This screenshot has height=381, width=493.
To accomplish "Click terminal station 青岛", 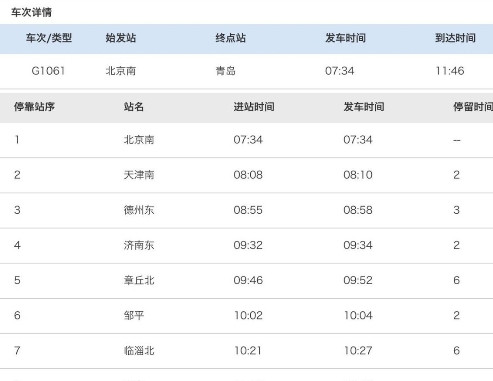I will tap(226, 71).
